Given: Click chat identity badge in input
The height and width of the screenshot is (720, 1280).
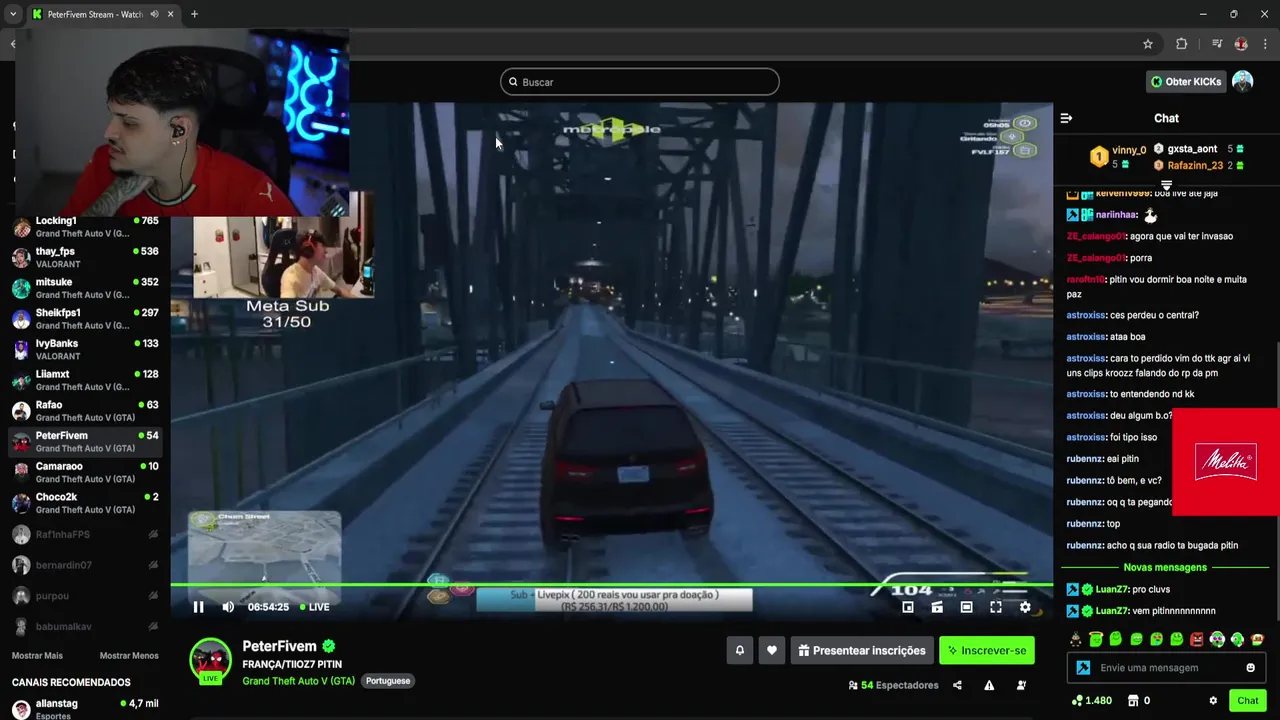Looking at the screenshot, I should point(1083,668).
